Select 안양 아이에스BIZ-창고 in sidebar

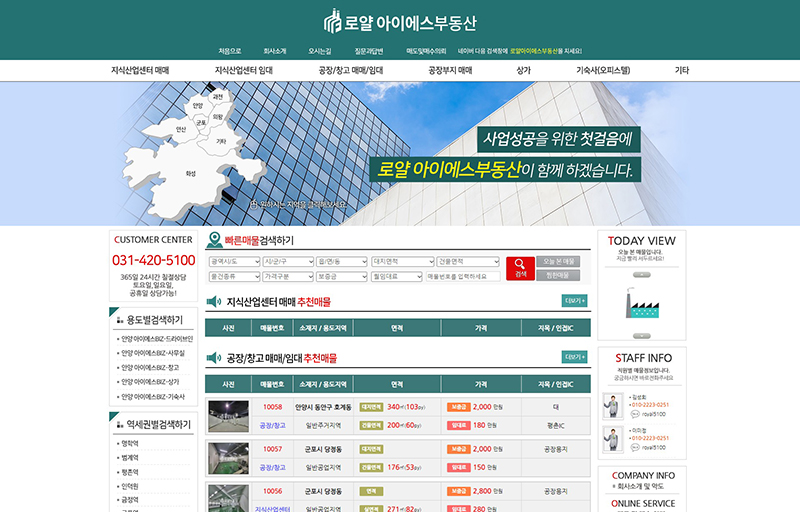[x=150, y=367]
